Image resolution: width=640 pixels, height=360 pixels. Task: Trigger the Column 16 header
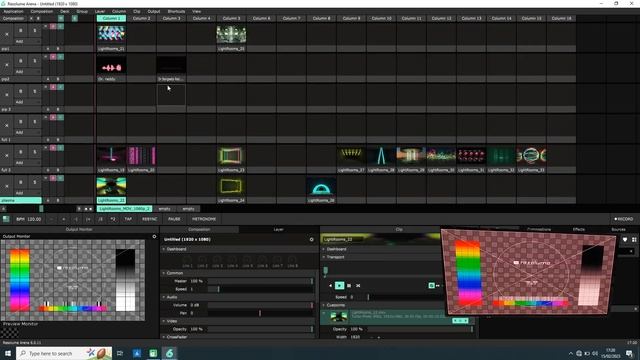click(561, 18)
